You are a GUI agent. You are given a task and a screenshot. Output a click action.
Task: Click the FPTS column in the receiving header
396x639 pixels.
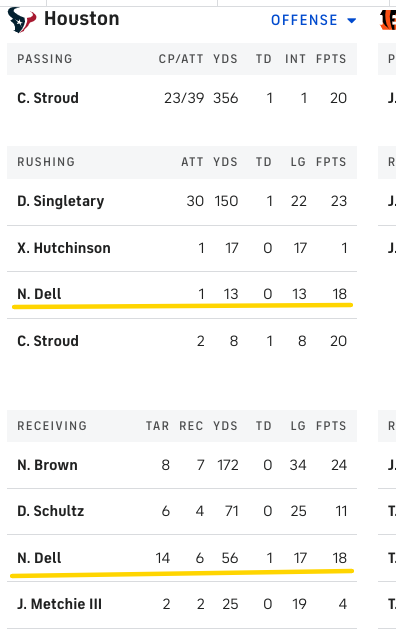point(331,426)
